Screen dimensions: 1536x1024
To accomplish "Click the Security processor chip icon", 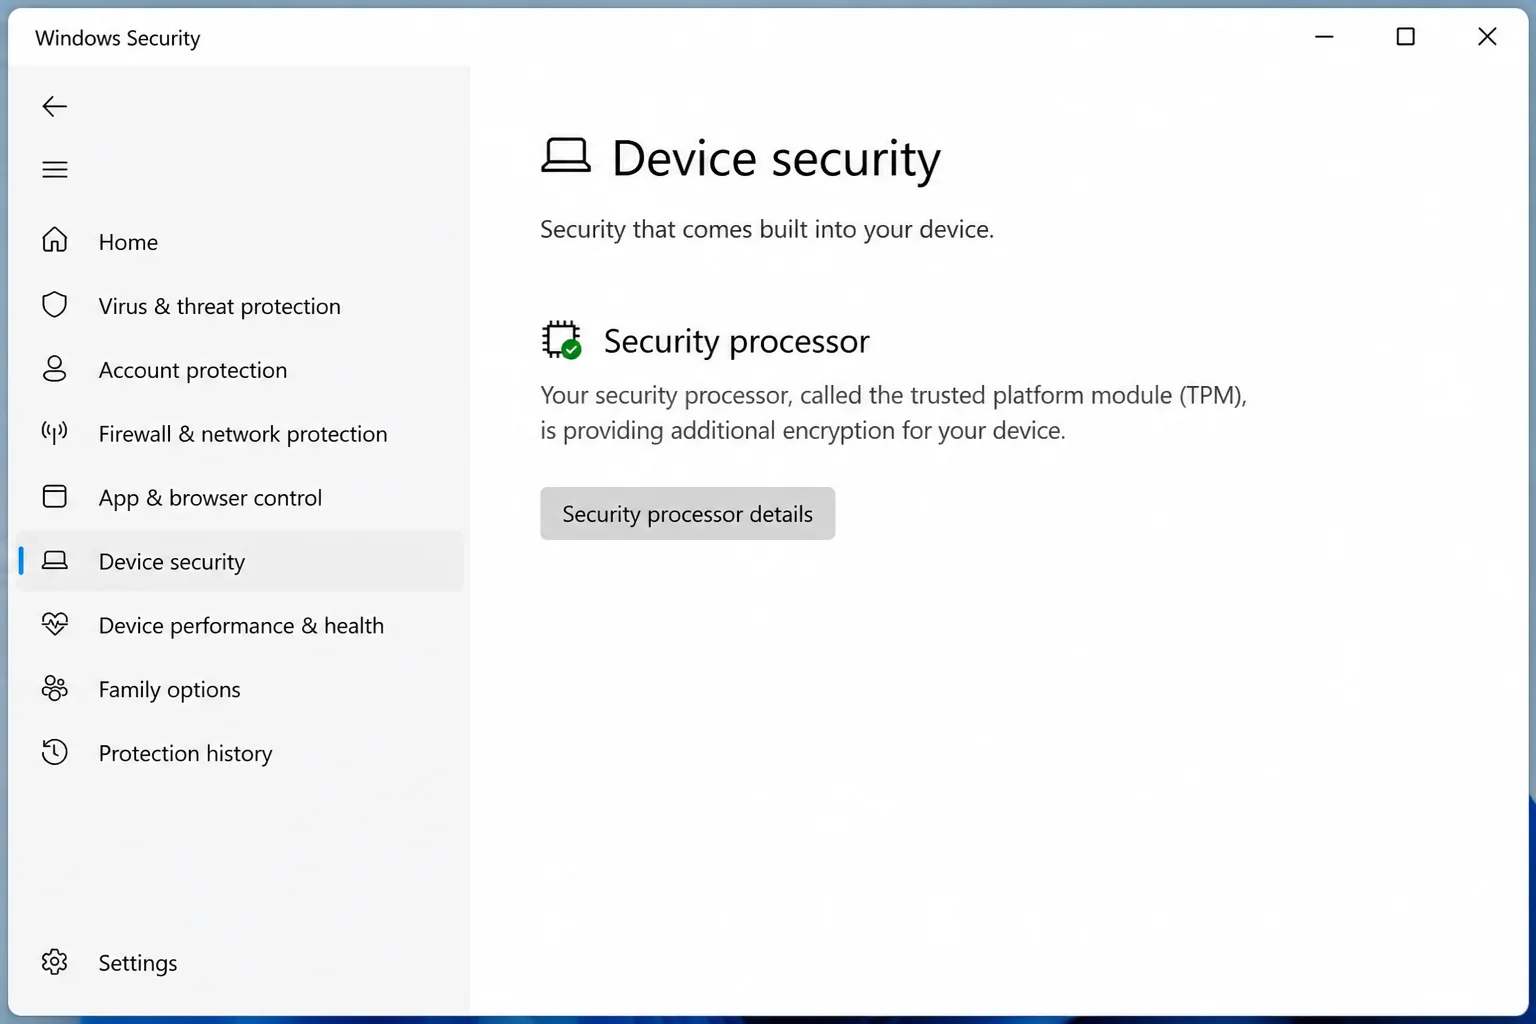I will [562, 340].
